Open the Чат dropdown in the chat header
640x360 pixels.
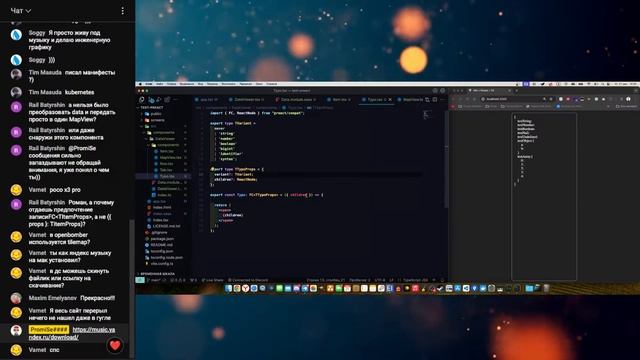point(20,11)
